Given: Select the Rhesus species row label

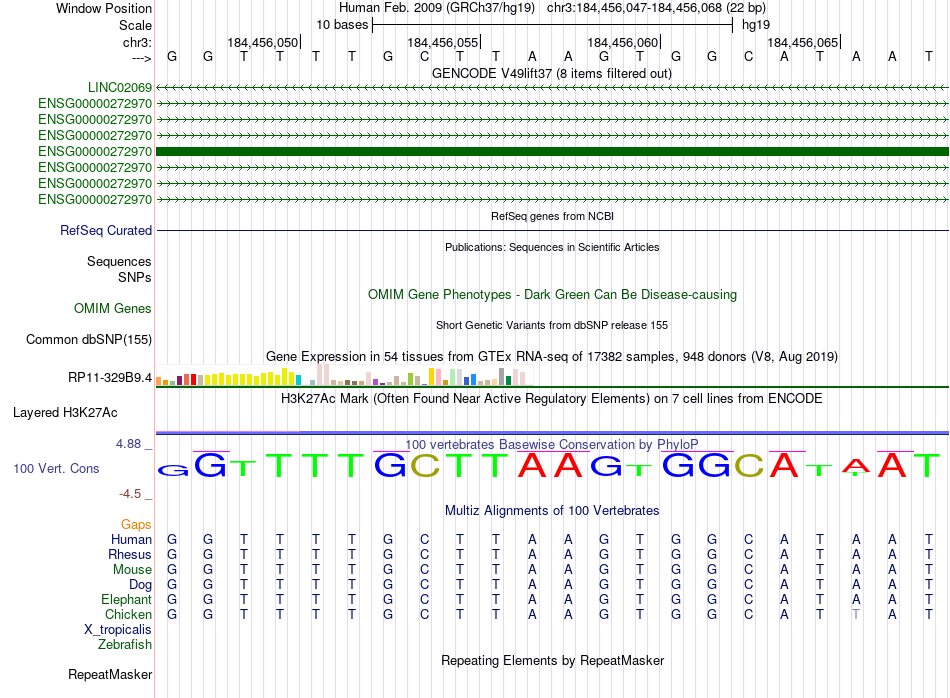Looking at the screenshot, I should (130, 555).
